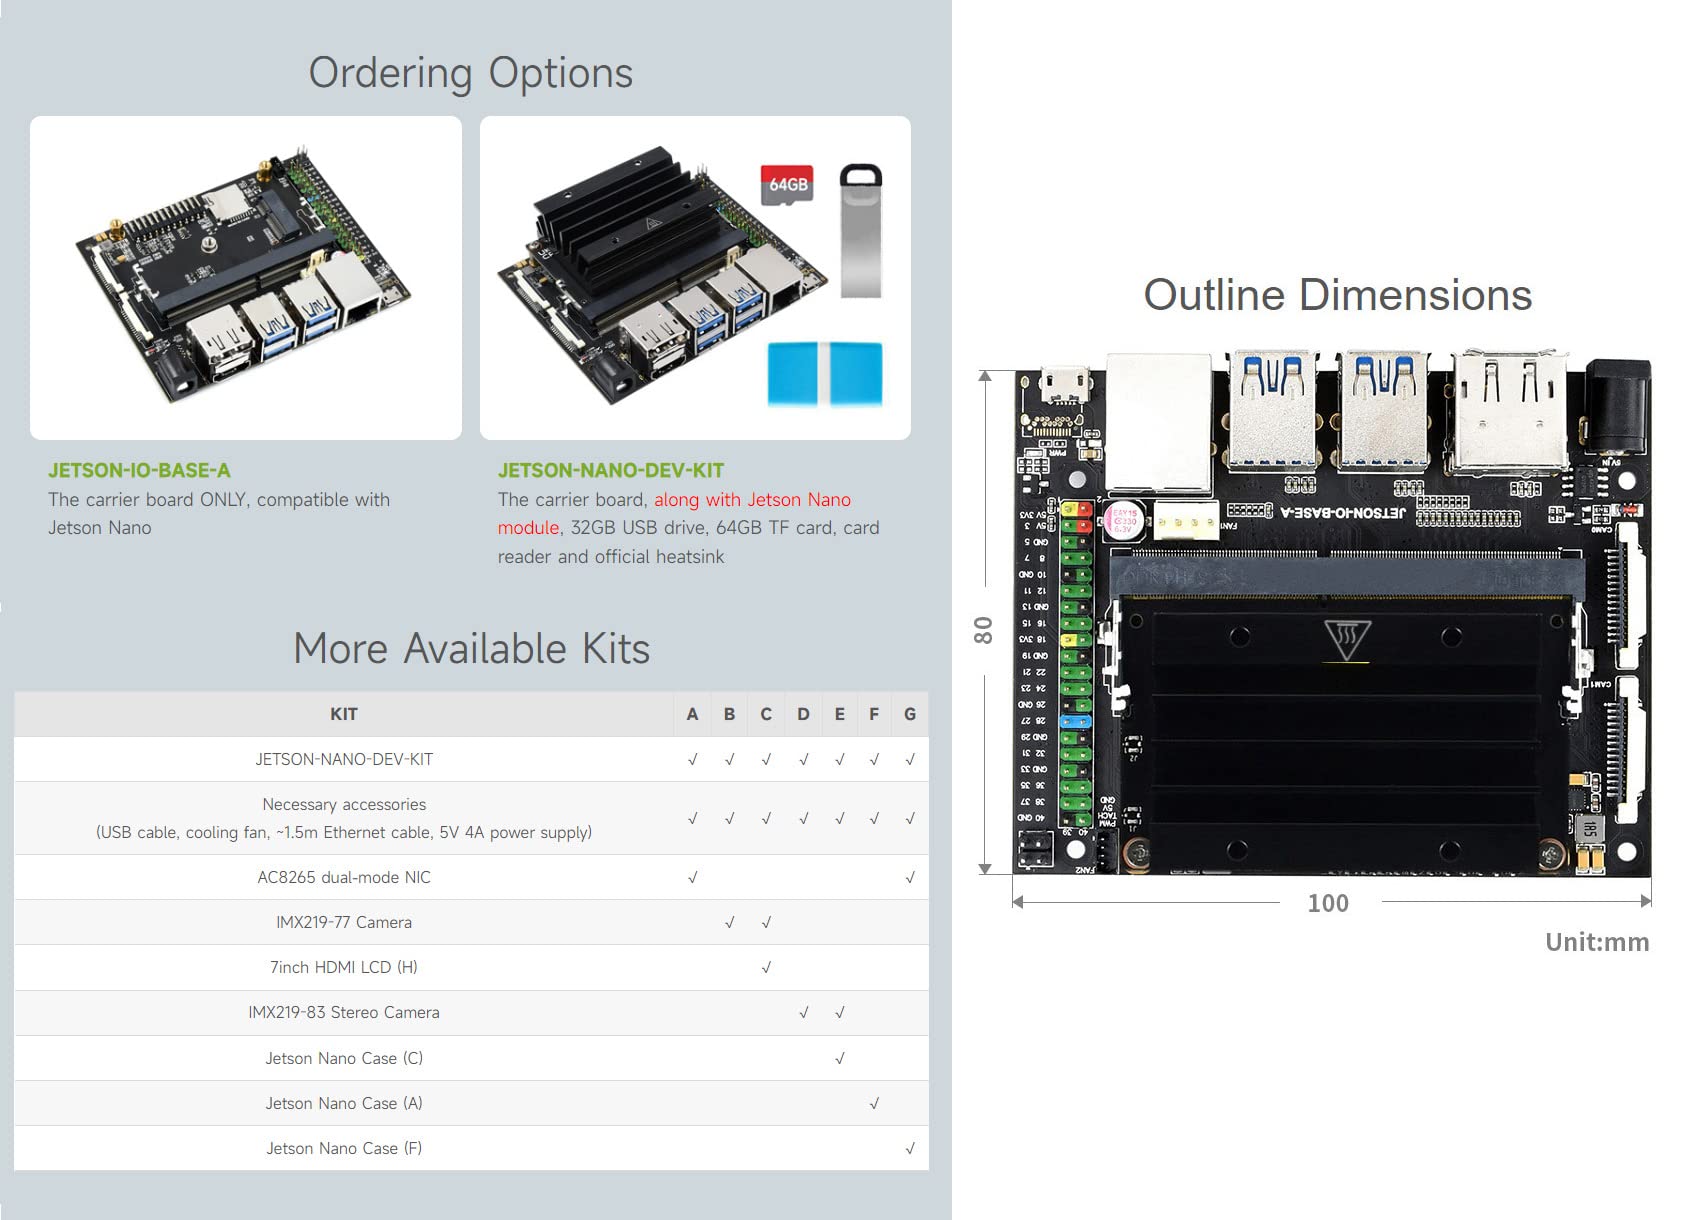Click AC8265 checkmark under column A
Image resolution: width=1708 pixels, height=1220 pixels.
click(692, 877)
